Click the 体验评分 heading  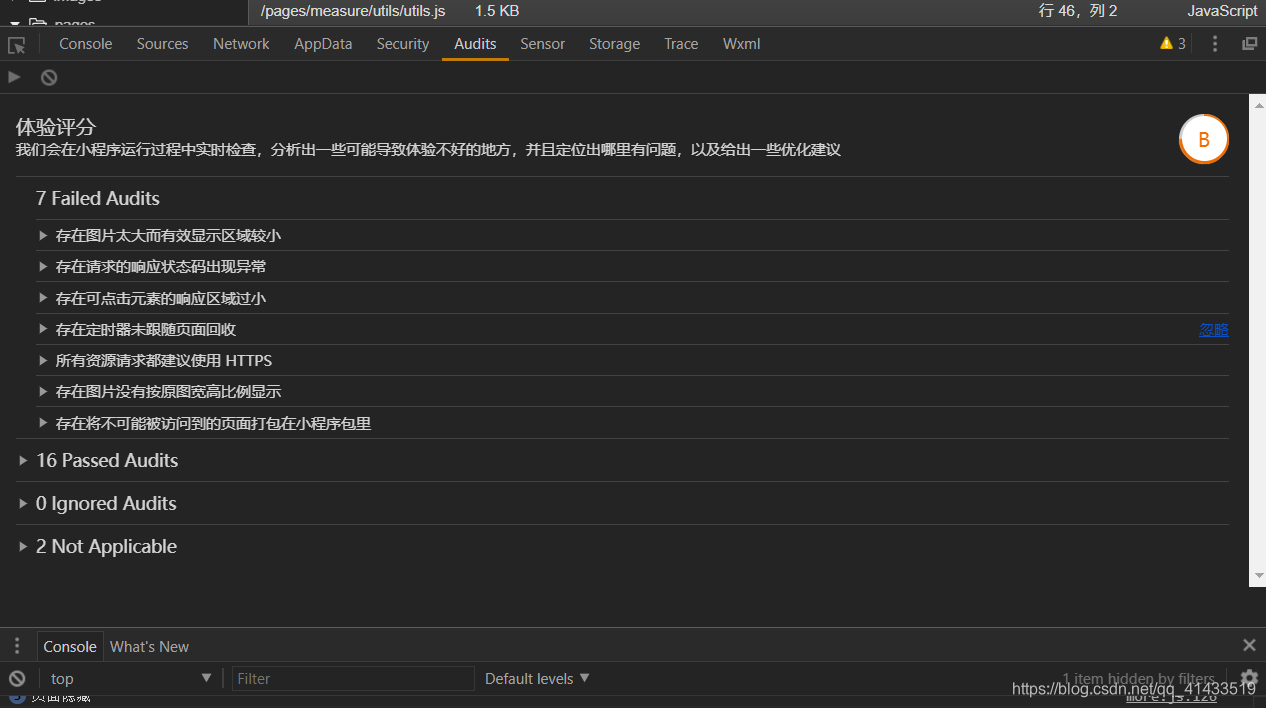(x=56, y=127)
